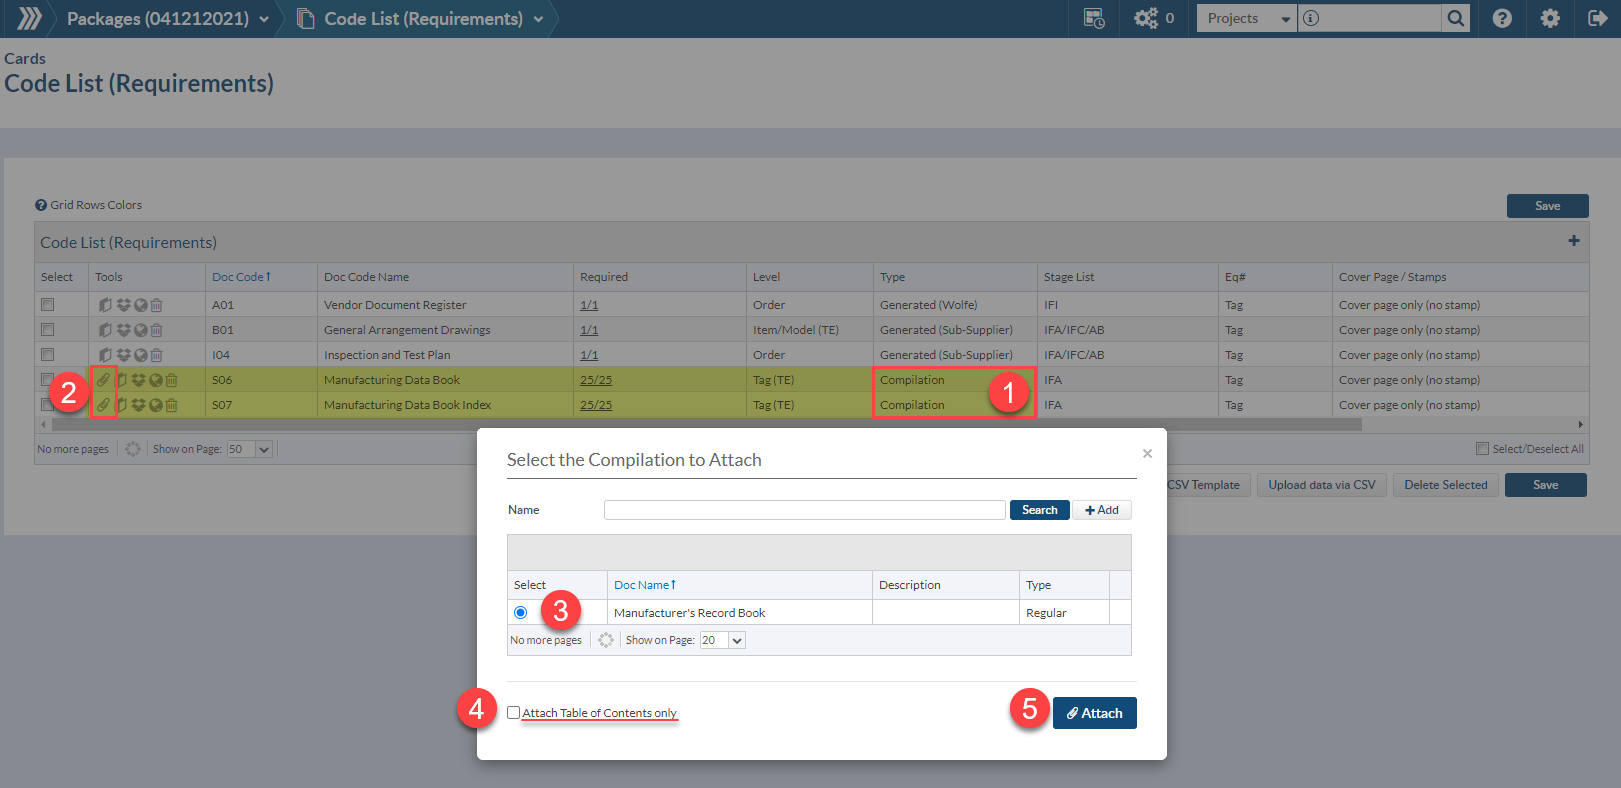The width and height of the screenshot is (1621, 788).
Task: Click the globe icon in A01 row
Action: coord(141,305)
